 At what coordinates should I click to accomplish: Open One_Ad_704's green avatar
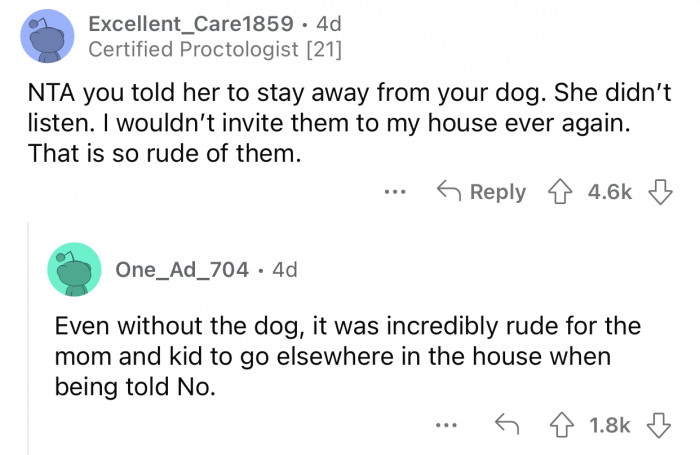click(74, 269)
